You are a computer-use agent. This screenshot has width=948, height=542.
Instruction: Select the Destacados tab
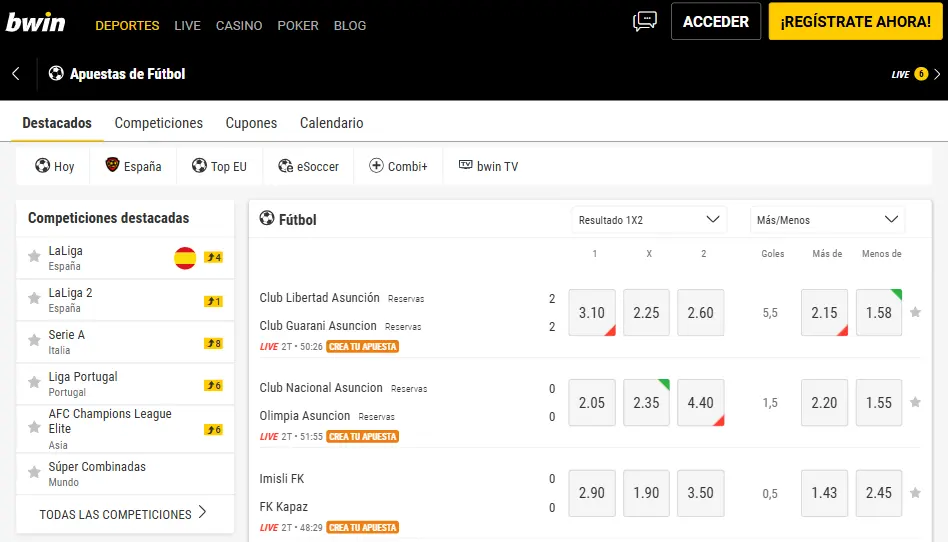click(x=57, y=123)
